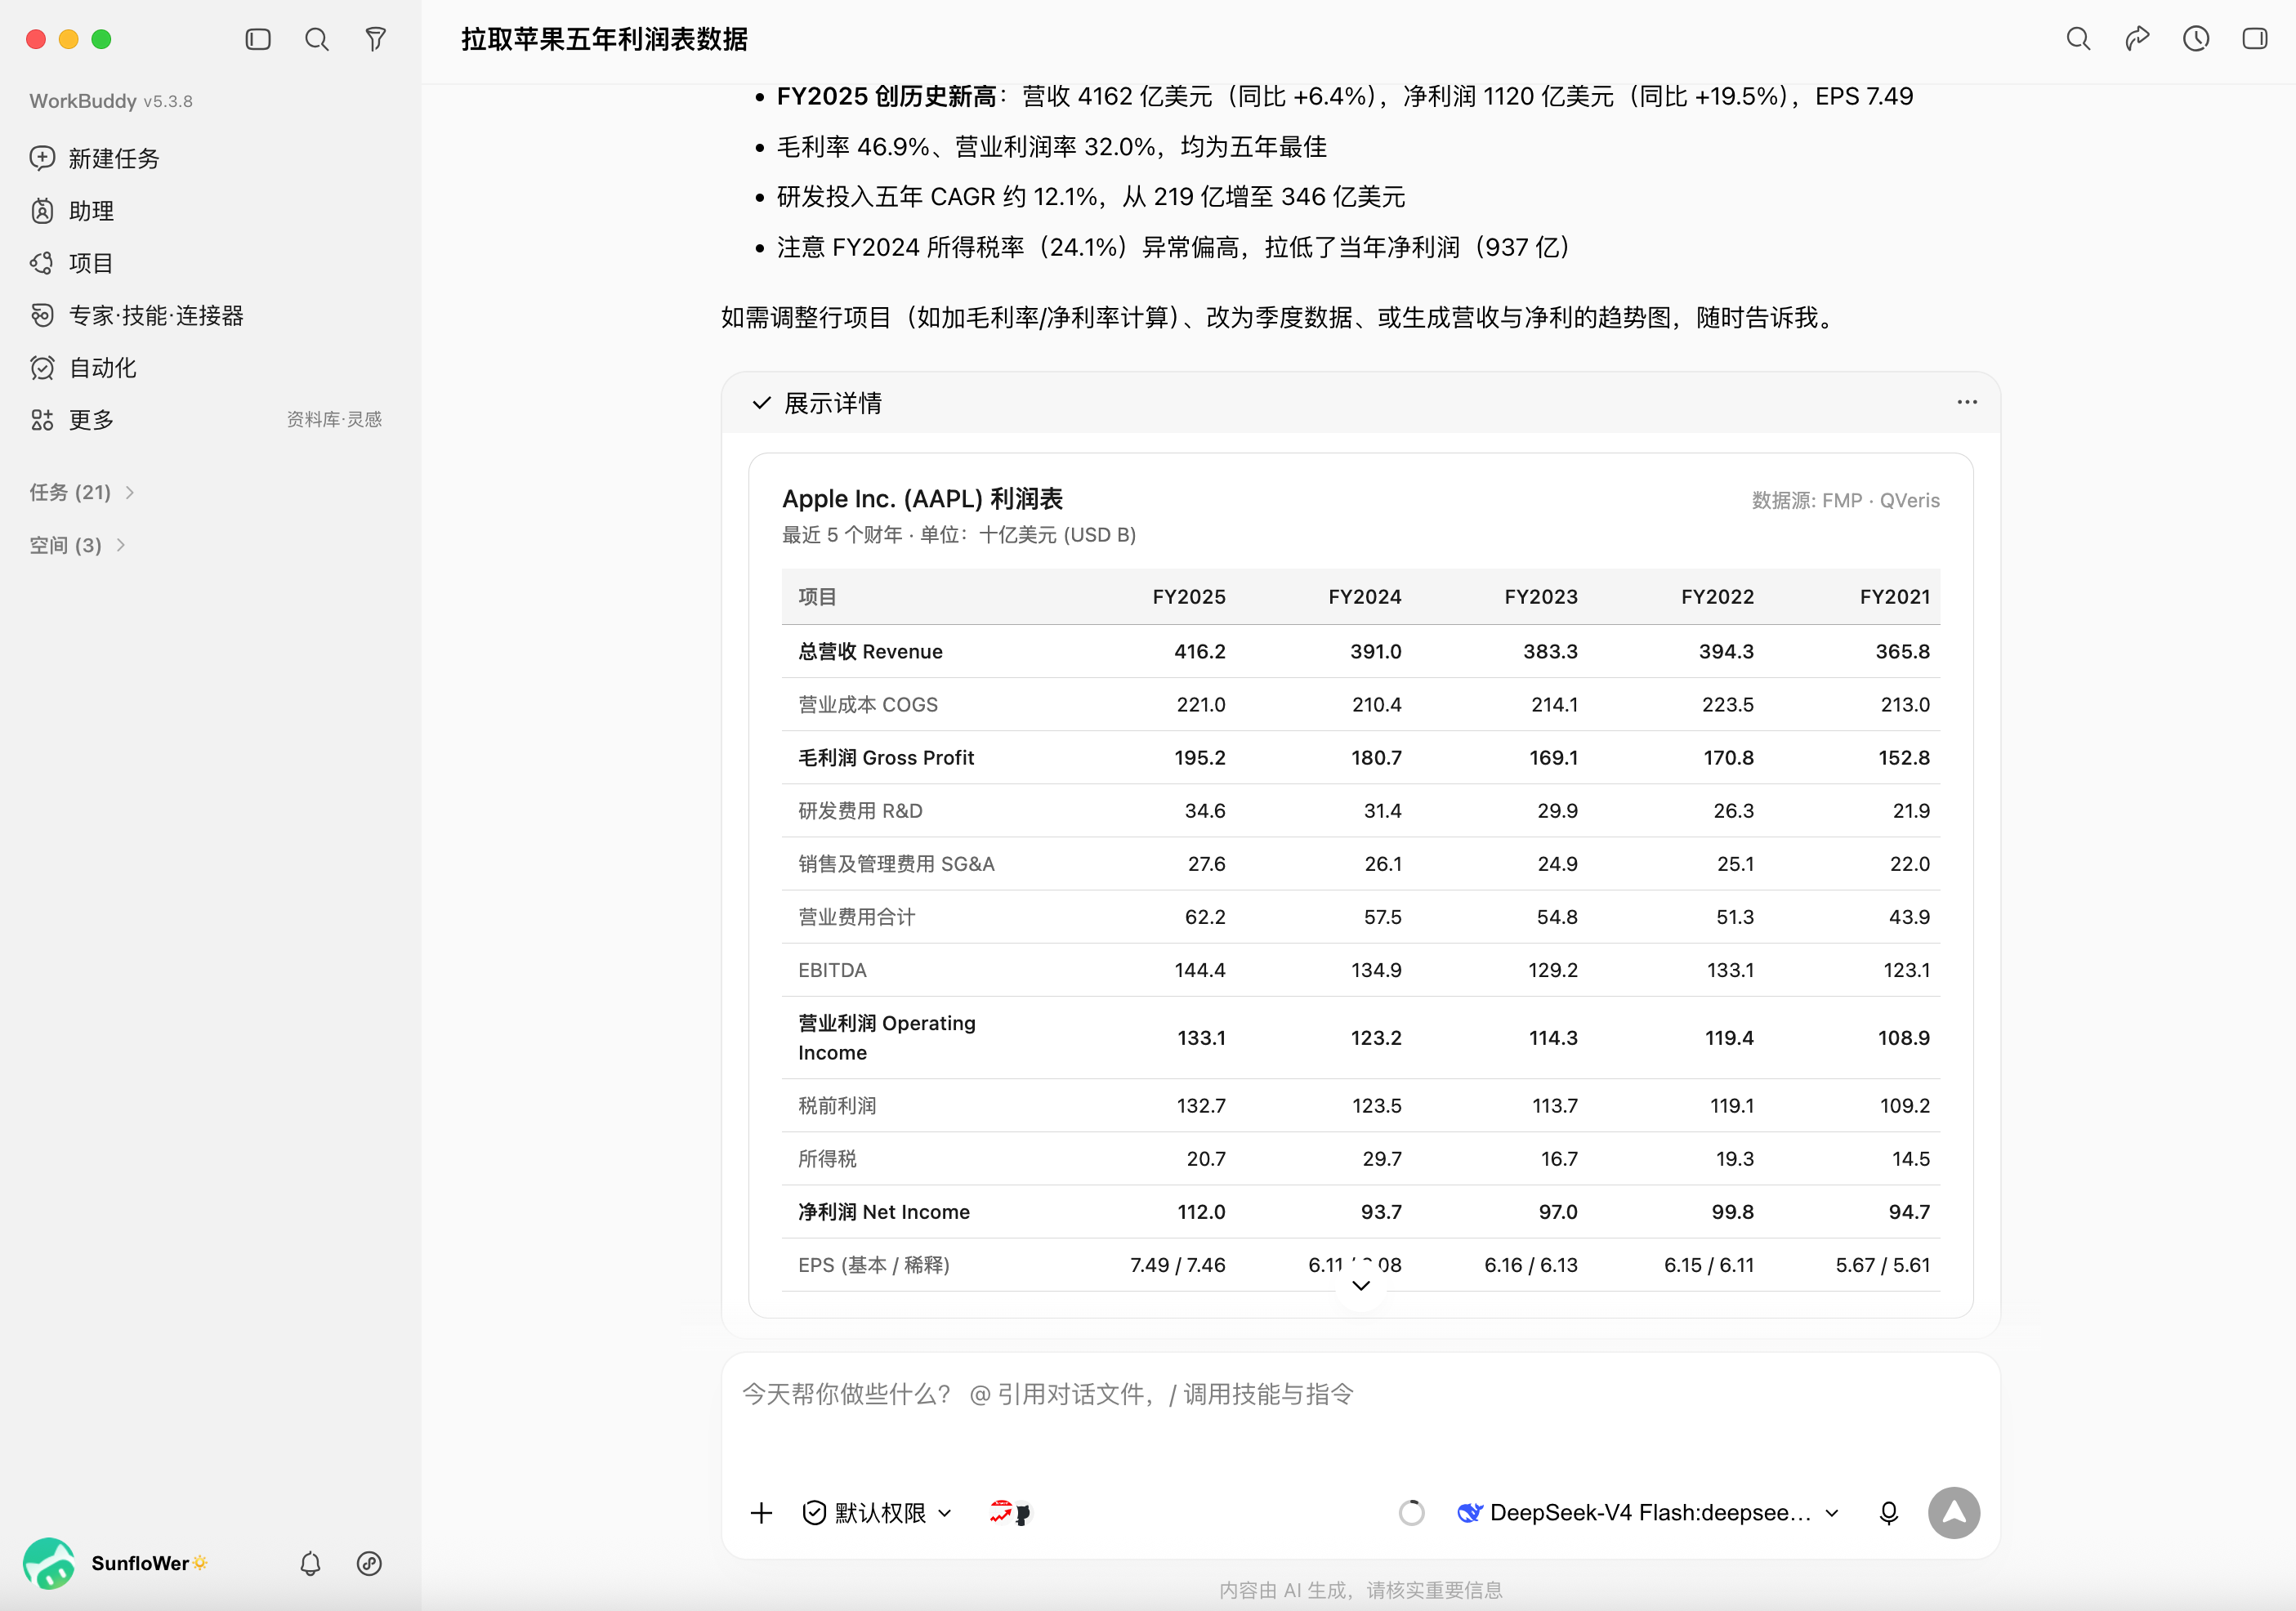
Task: Send the message with arrow button
Action: click(1954, 1513)
